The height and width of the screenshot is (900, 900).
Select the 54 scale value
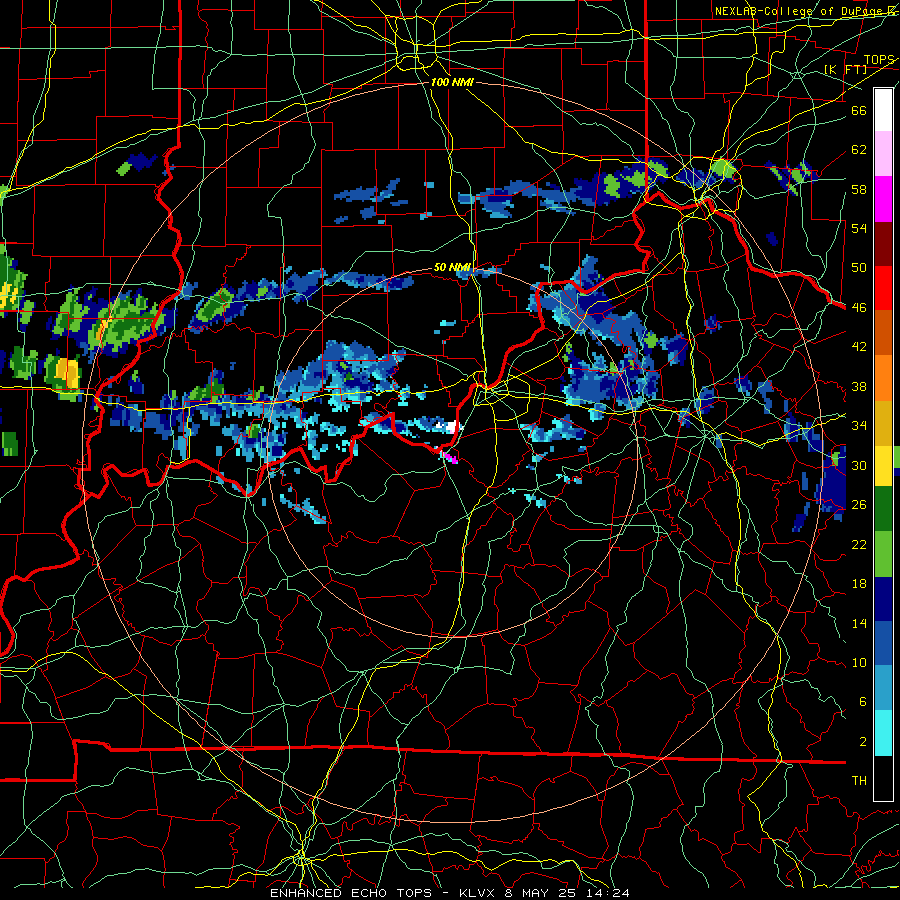pyautogui.click(x=859, y=228)
